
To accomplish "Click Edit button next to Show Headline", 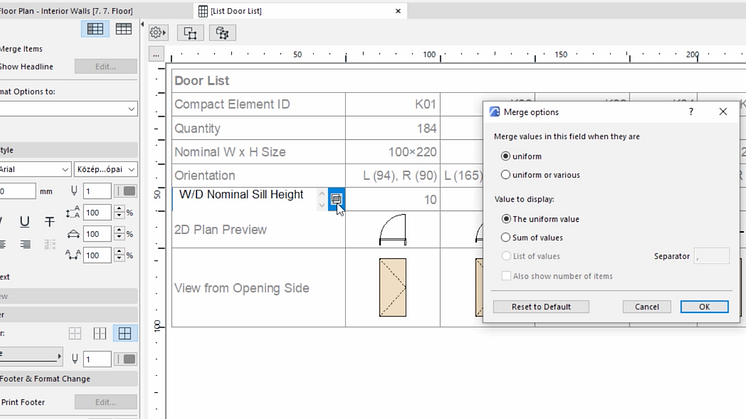I will click(106, 67).
